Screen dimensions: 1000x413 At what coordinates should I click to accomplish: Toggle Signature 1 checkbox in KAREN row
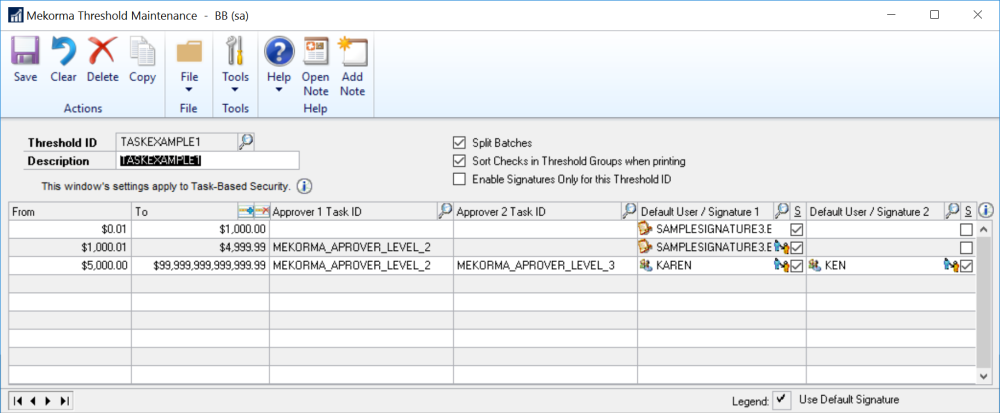click(797, 266)
